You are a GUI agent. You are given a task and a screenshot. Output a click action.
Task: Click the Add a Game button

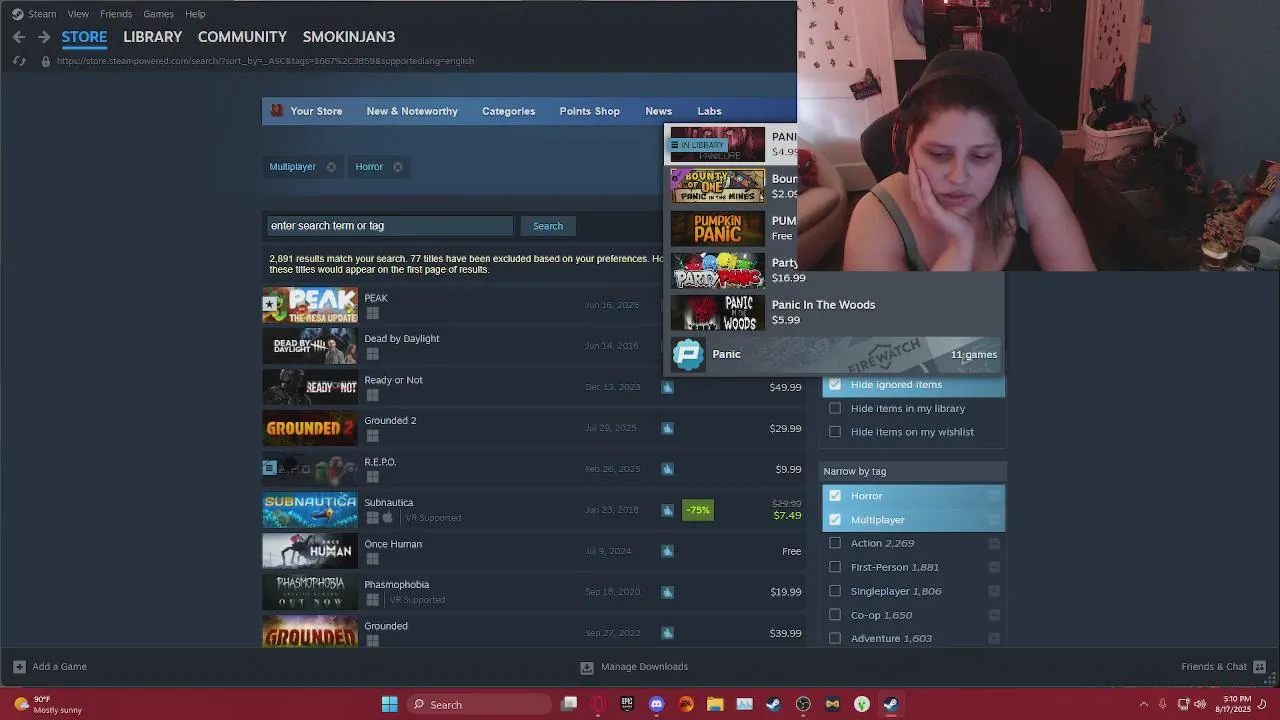click(x=50, y=667)
